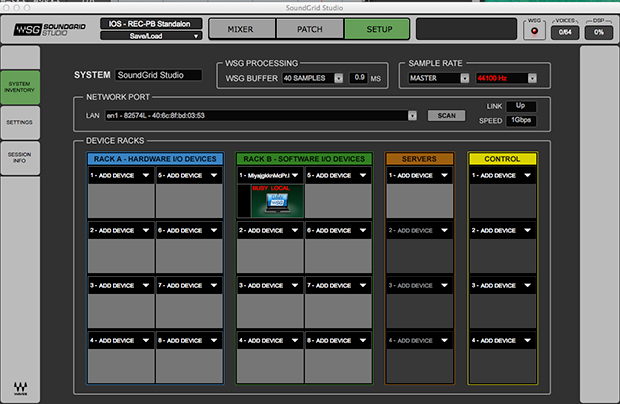620x404 pixels.
Task: Click the Rack B Software I/O Devices header
Action: coord(304,159)
